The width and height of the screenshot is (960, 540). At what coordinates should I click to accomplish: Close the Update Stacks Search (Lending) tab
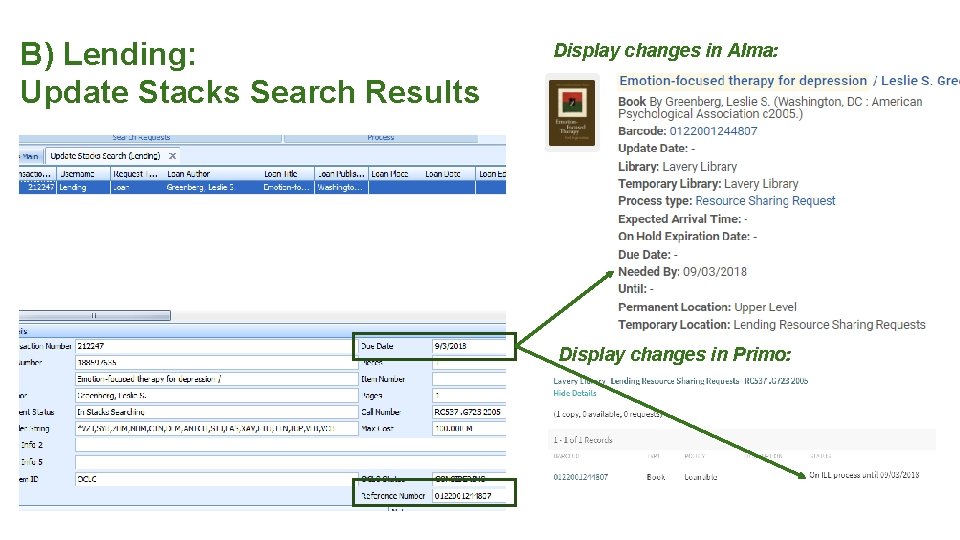(173, 156)
